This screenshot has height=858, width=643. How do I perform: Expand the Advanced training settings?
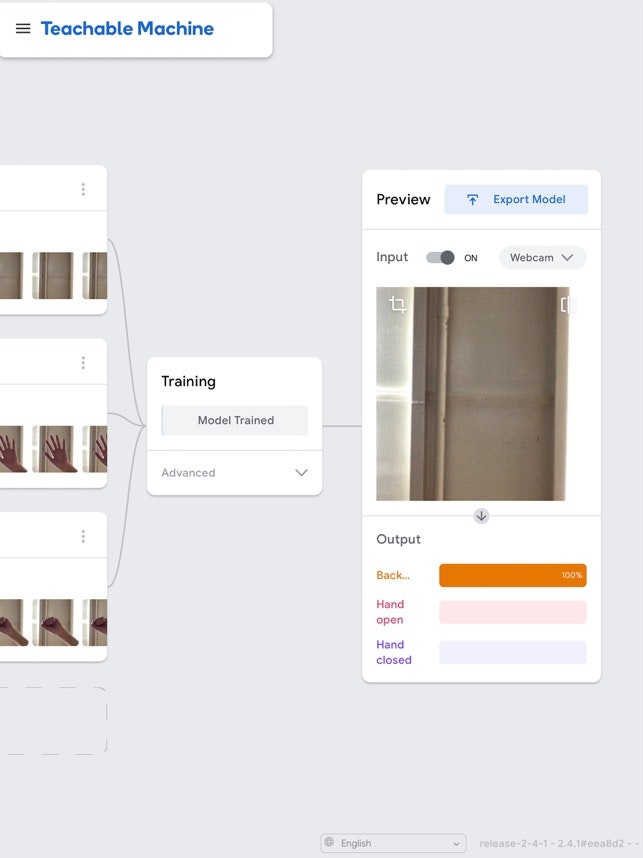point(235,473)
